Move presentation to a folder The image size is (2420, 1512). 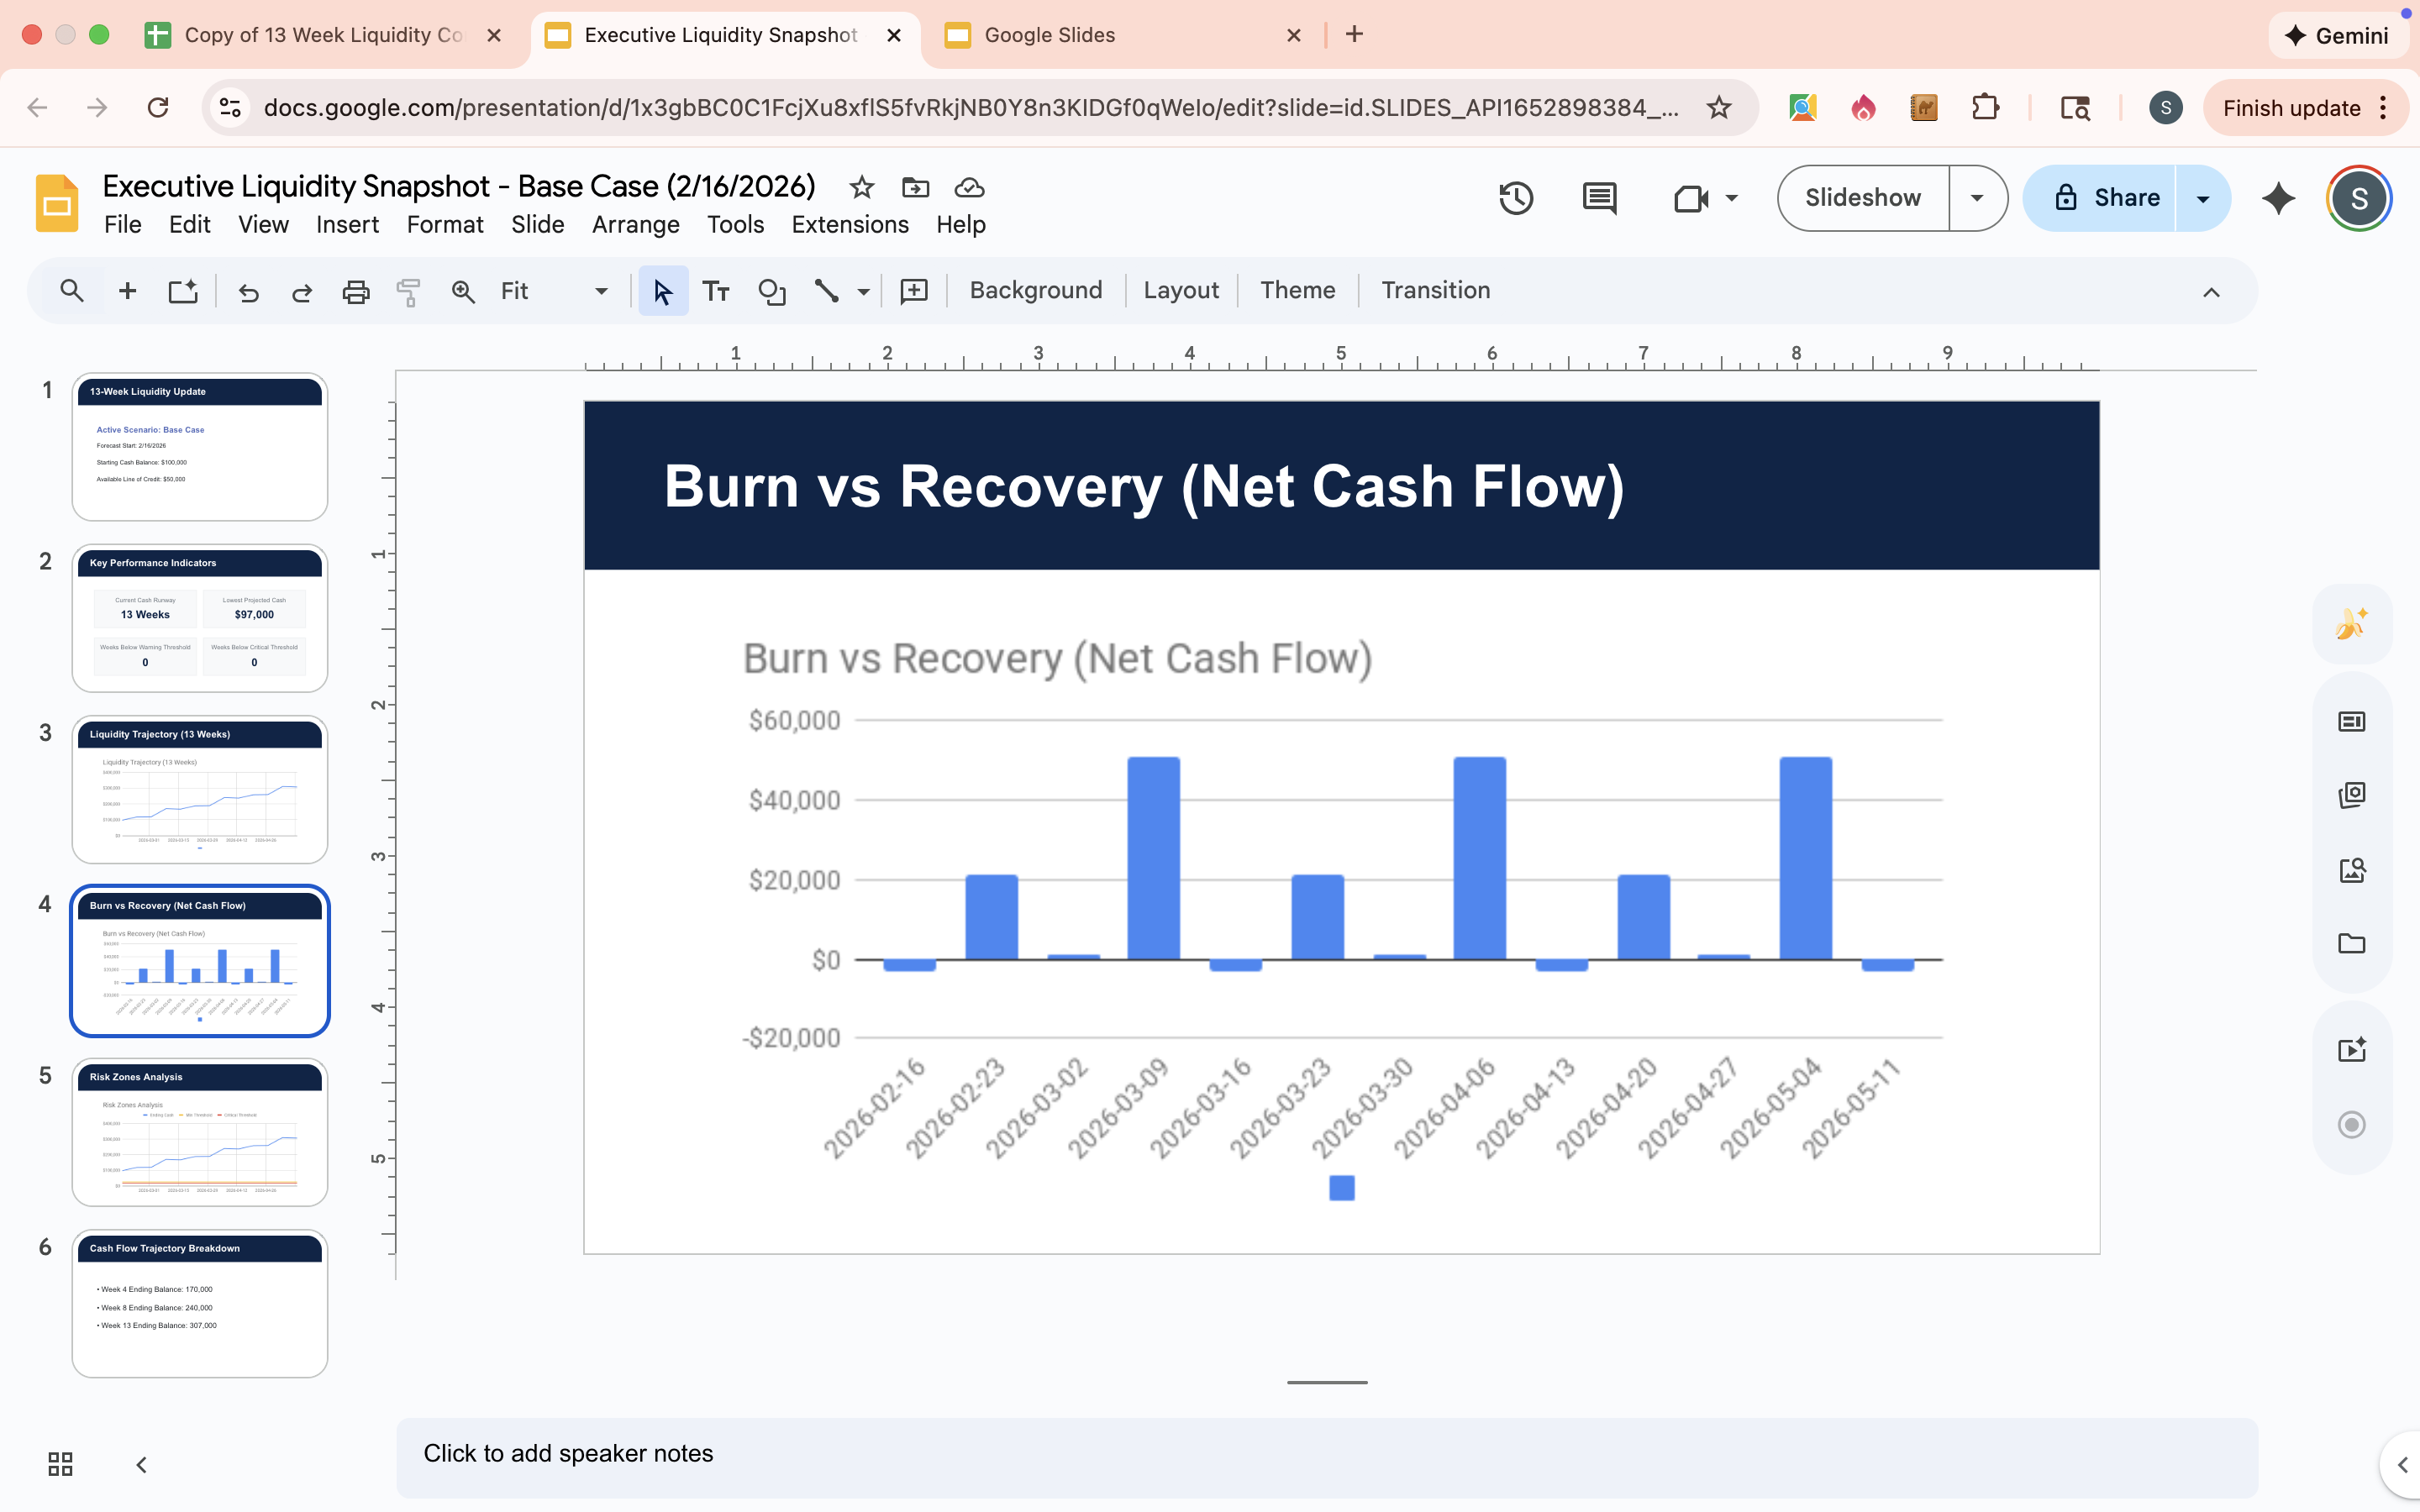tap(915, 187)
